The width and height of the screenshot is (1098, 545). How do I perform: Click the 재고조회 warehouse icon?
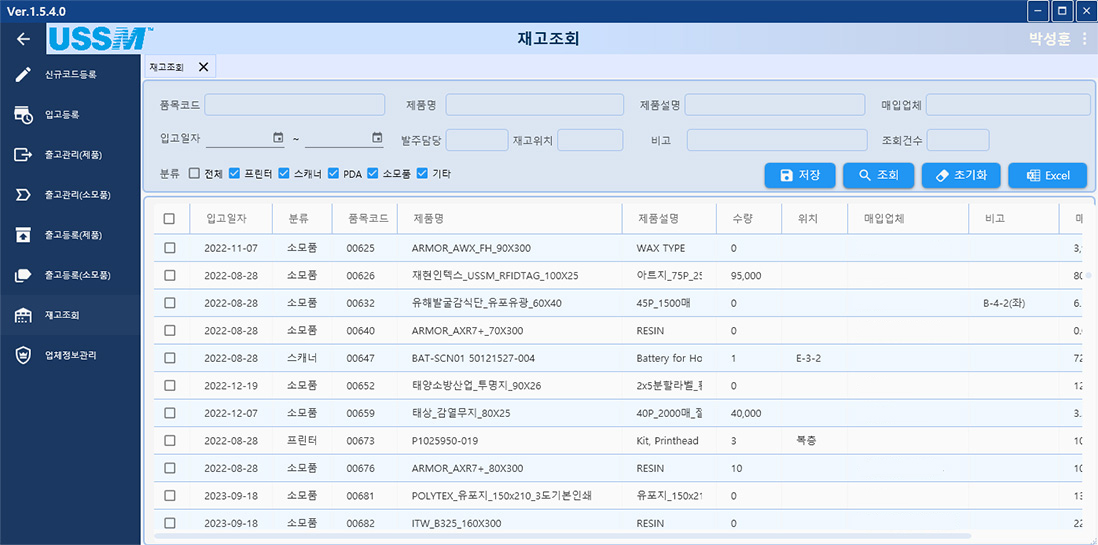(23, 315)
